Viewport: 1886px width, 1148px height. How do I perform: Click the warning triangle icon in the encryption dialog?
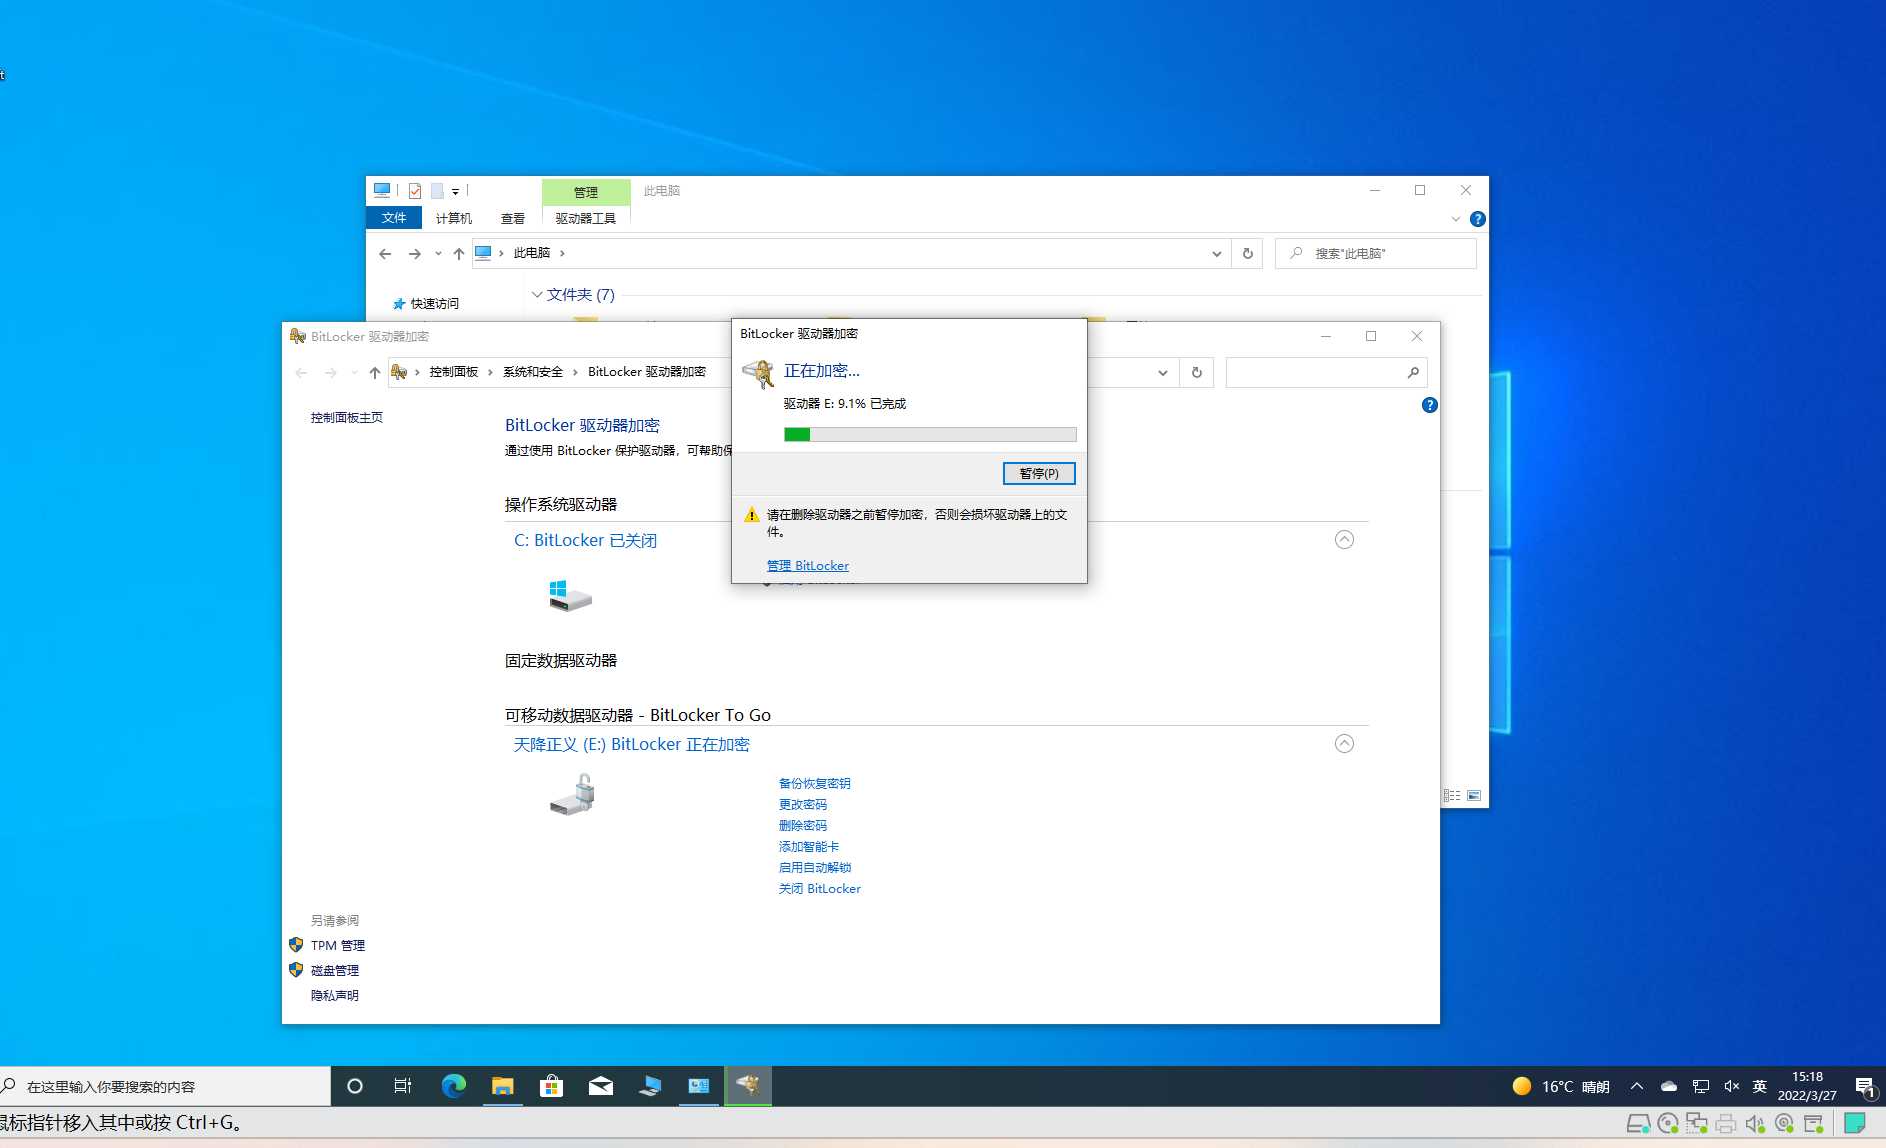752,515
